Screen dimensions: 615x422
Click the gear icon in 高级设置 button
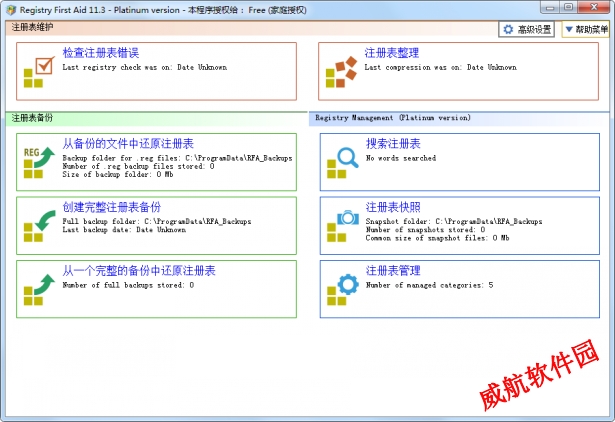pyautogui.click(x=508, y=29)
